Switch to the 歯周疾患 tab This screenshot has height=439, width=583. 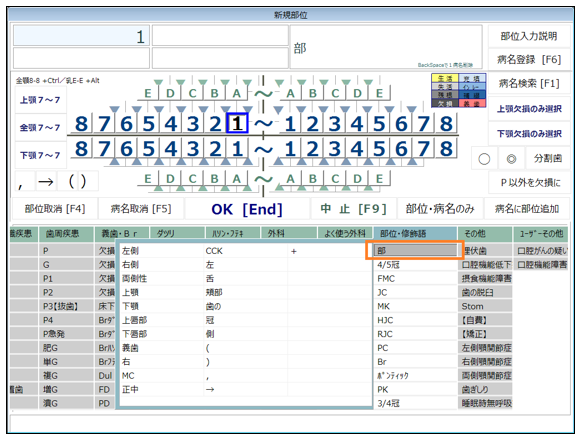pyautogui.click(x=66, y=233)
